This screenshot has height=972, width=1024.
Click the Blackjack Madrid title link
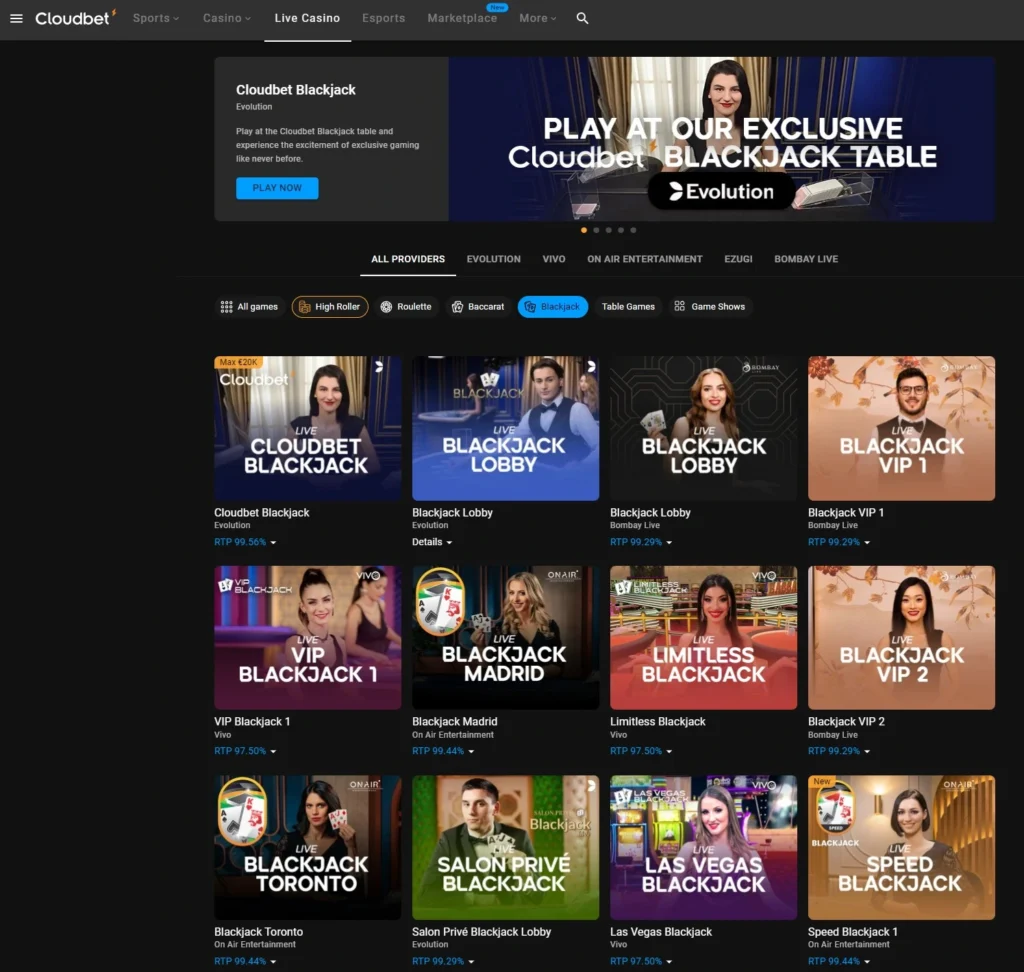455,722
